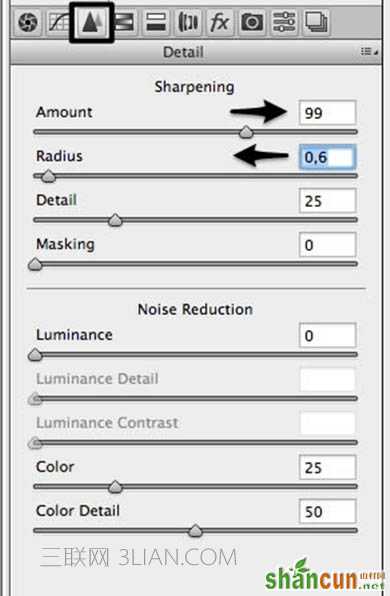Click the Detail value field showing 25
The height and width of the screenshot is (596, 390).
[327, 201]
